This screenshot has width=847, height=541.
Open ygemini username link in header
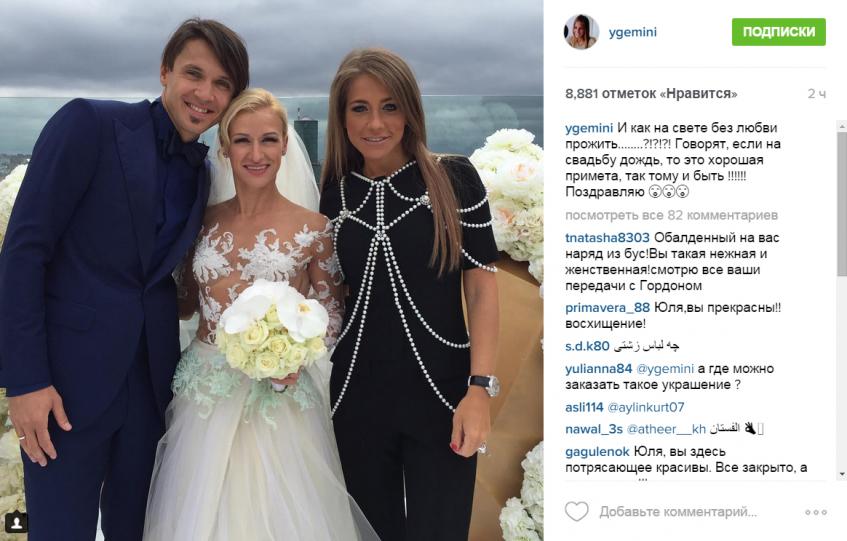coord(633,32)
